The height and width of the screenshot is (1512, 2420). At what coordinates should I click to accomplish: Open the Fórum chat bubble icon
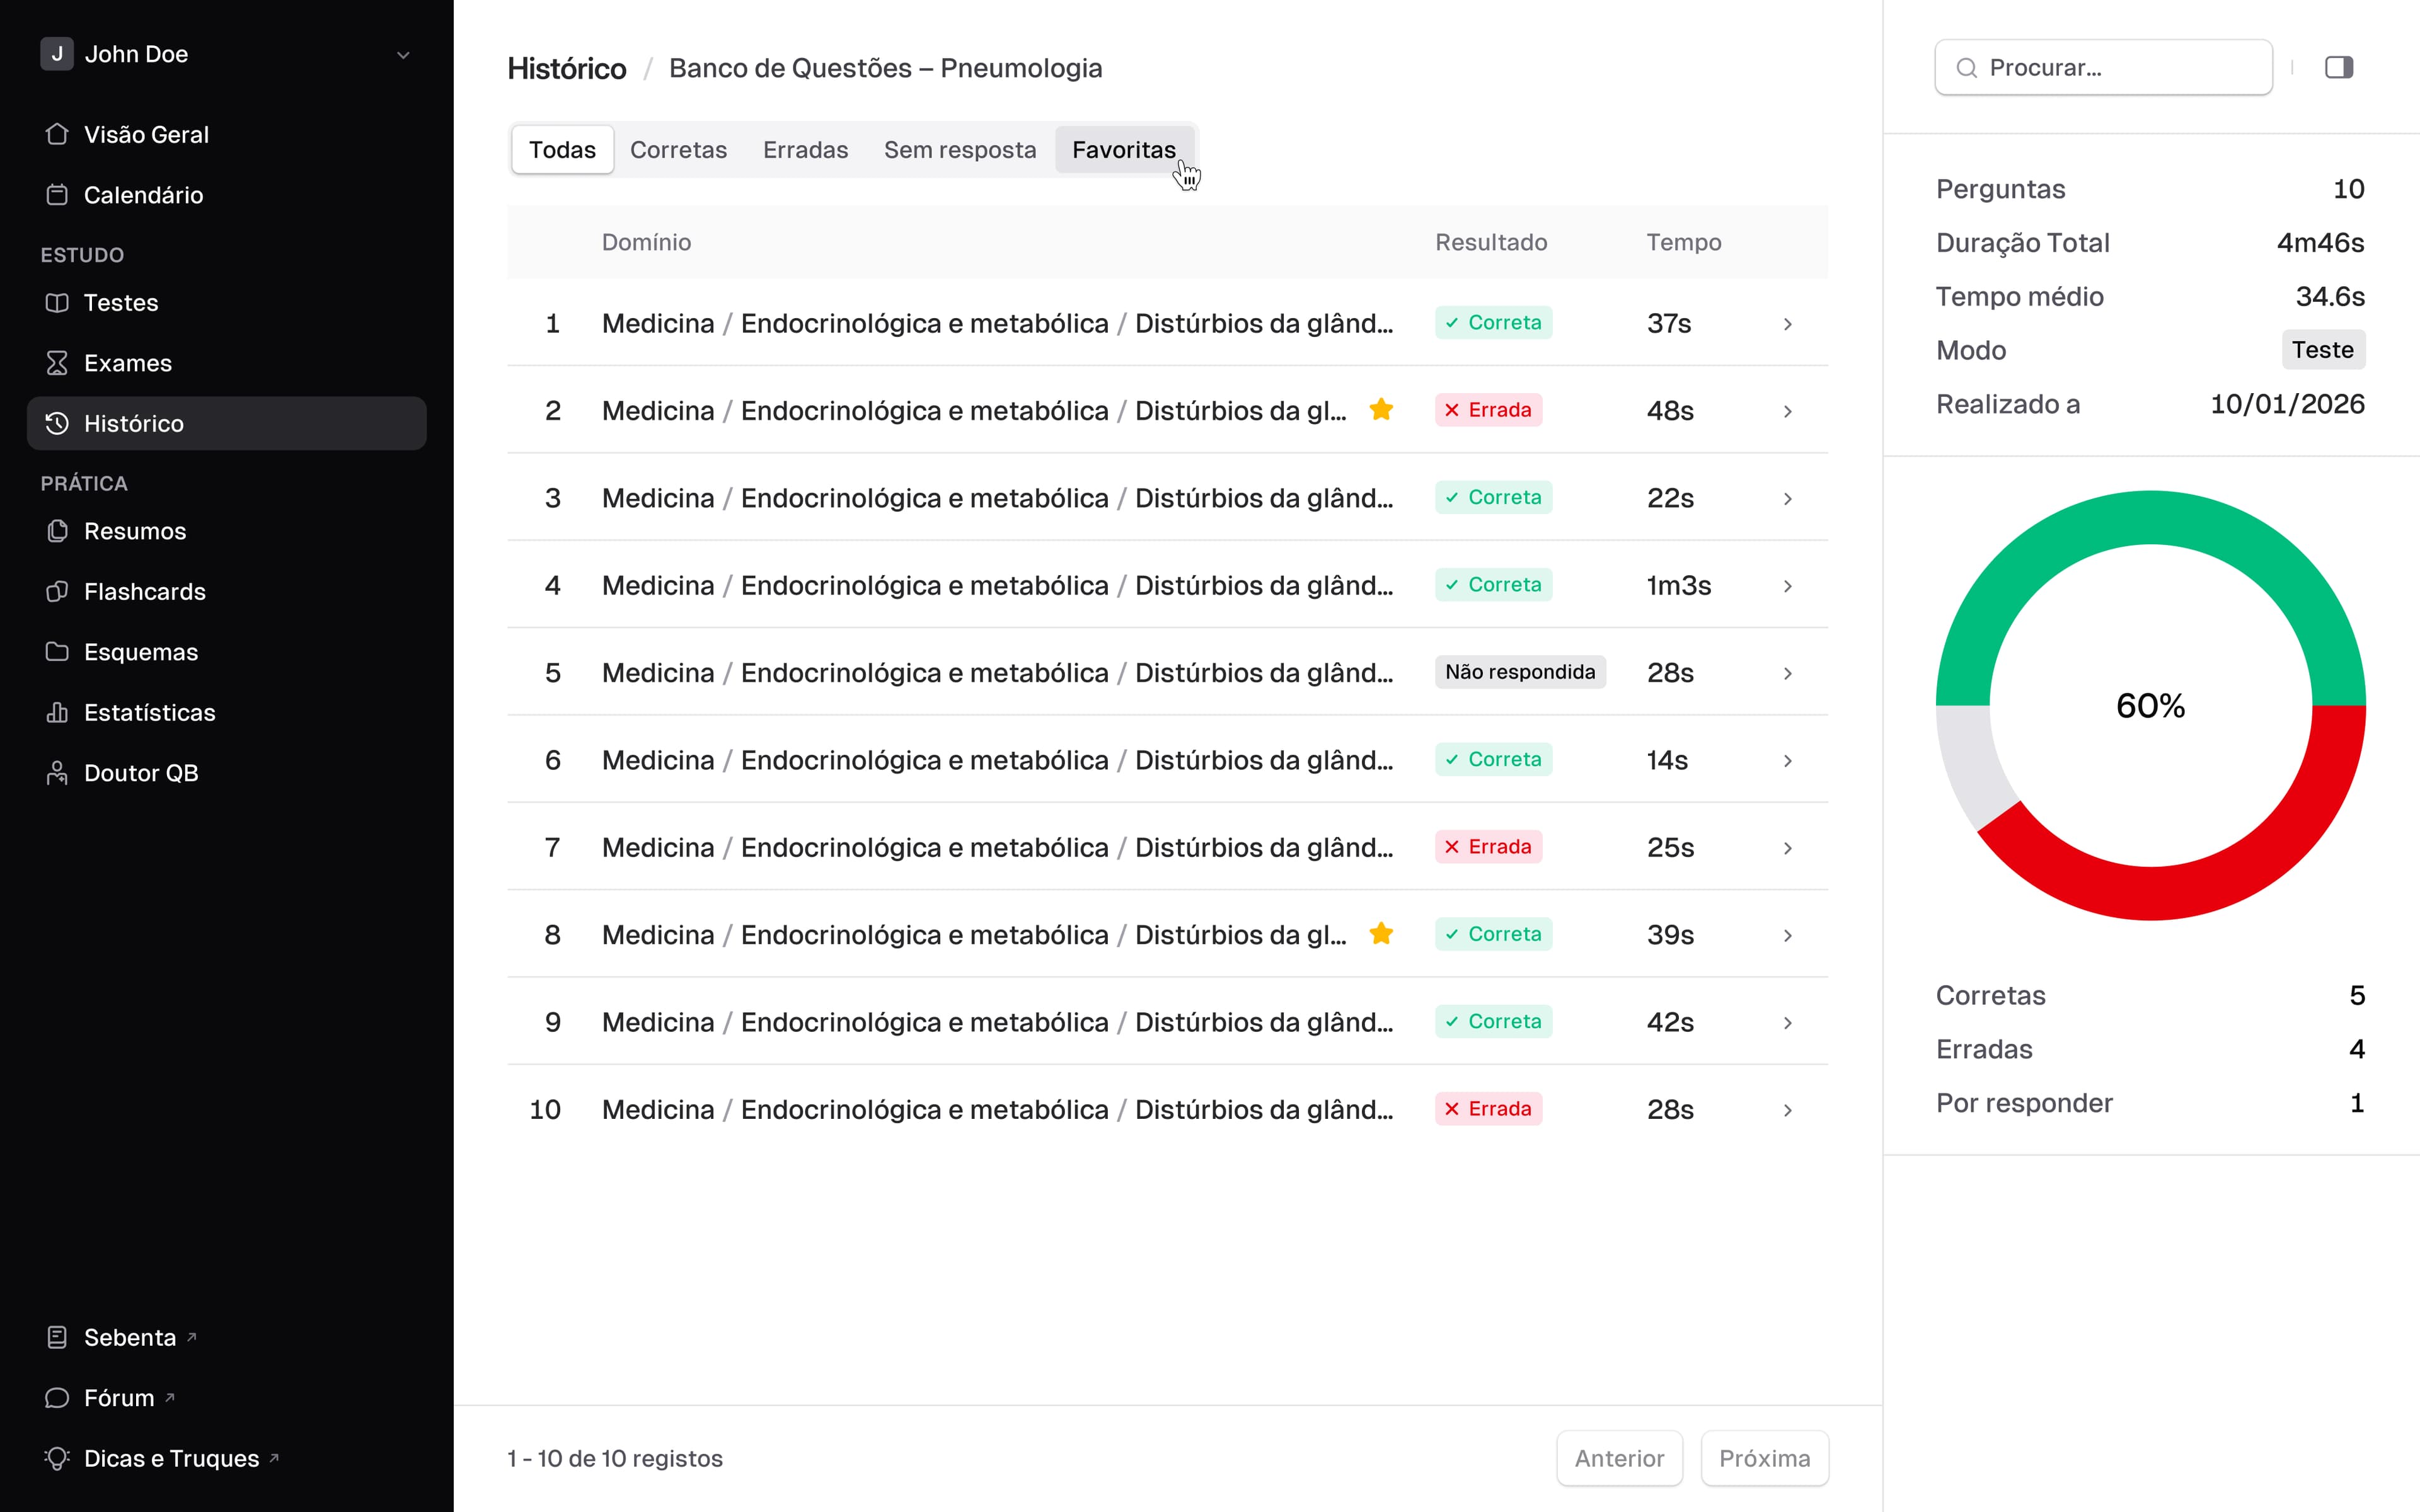click(x=57, y=1398)
